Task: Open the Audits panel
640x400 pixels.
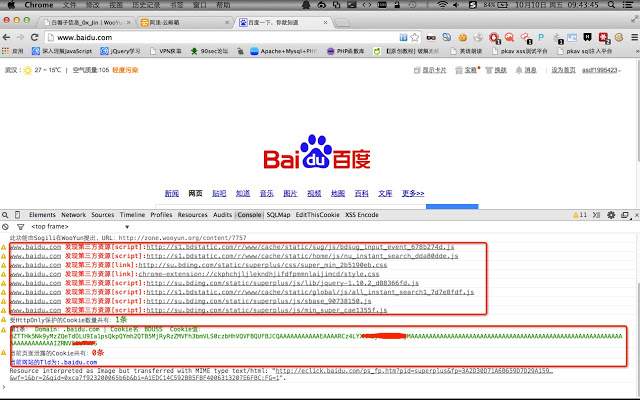Action: (222, 215)
